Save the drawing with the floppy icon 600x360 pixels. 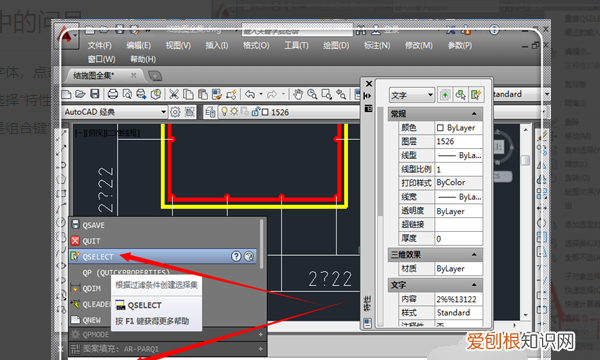95,94
